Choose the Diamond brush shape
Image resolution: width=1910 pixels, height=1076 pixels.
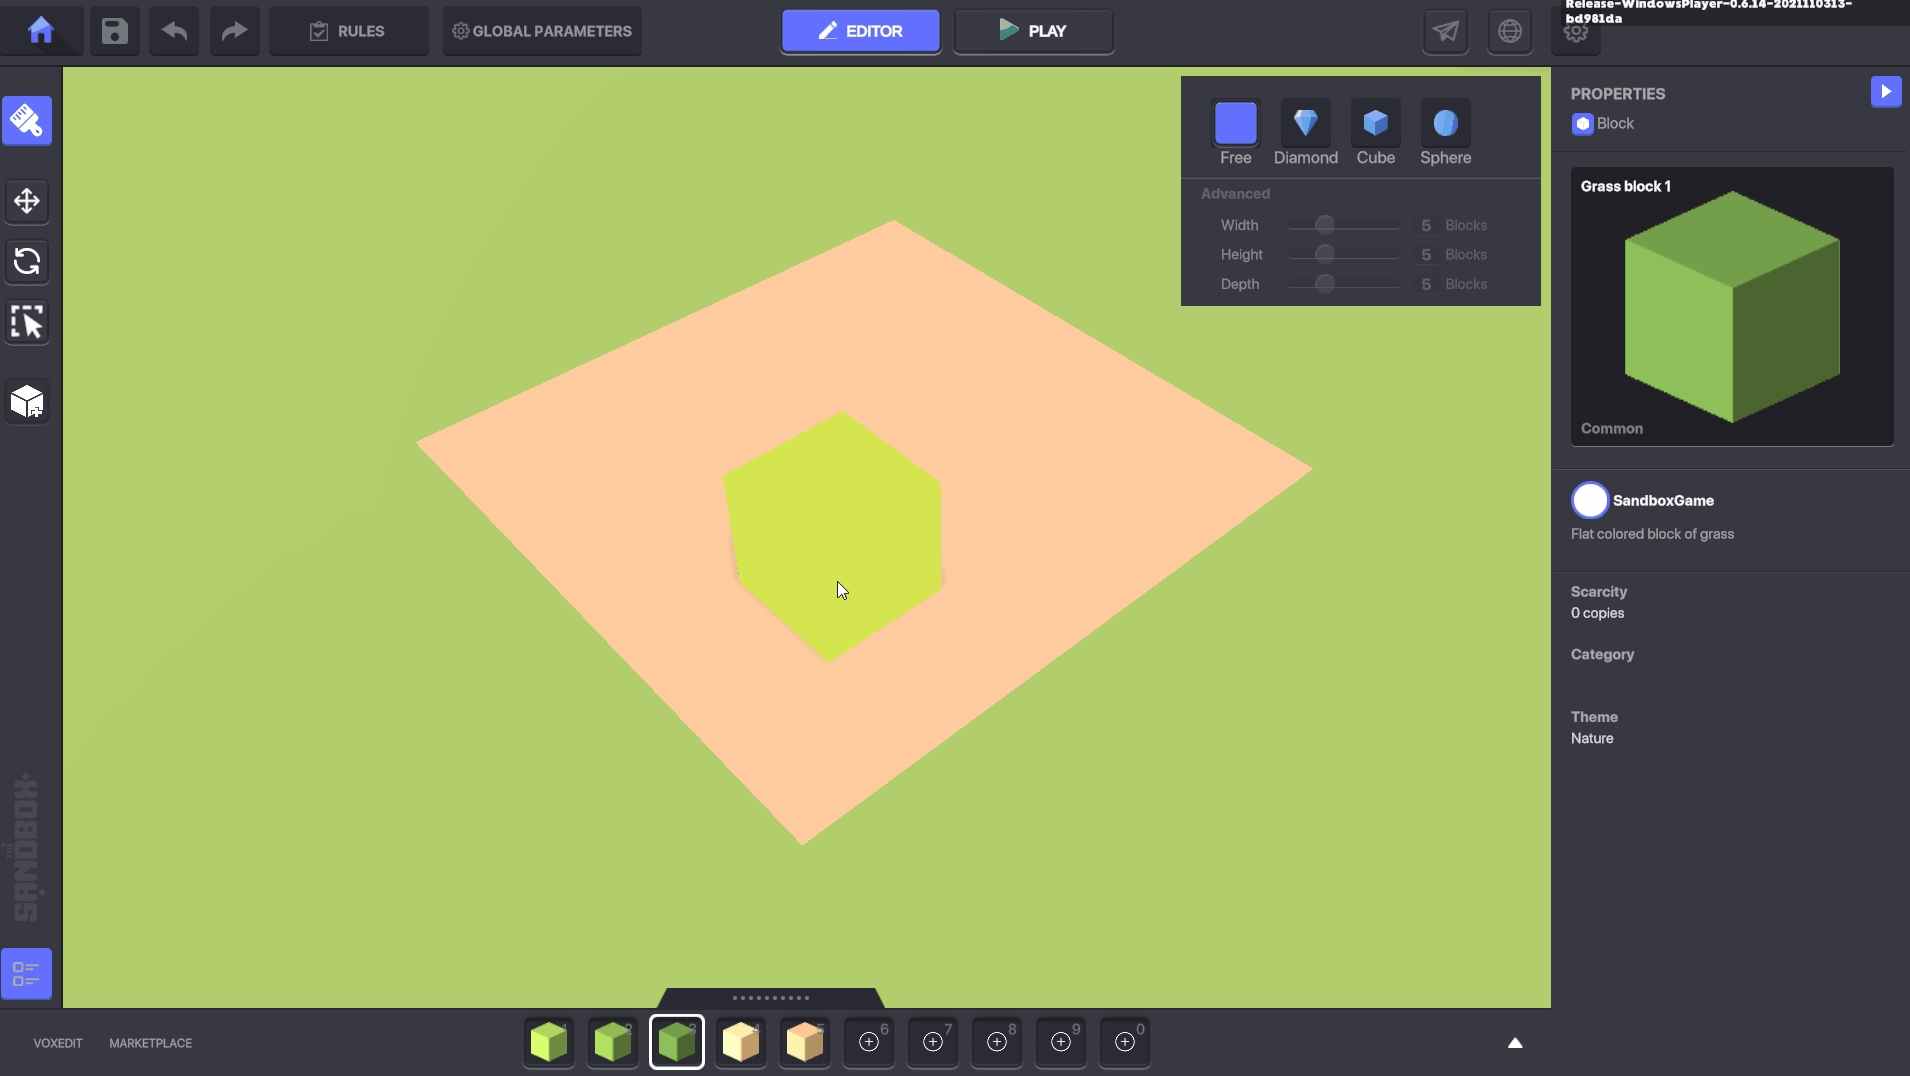(1305, 124)
